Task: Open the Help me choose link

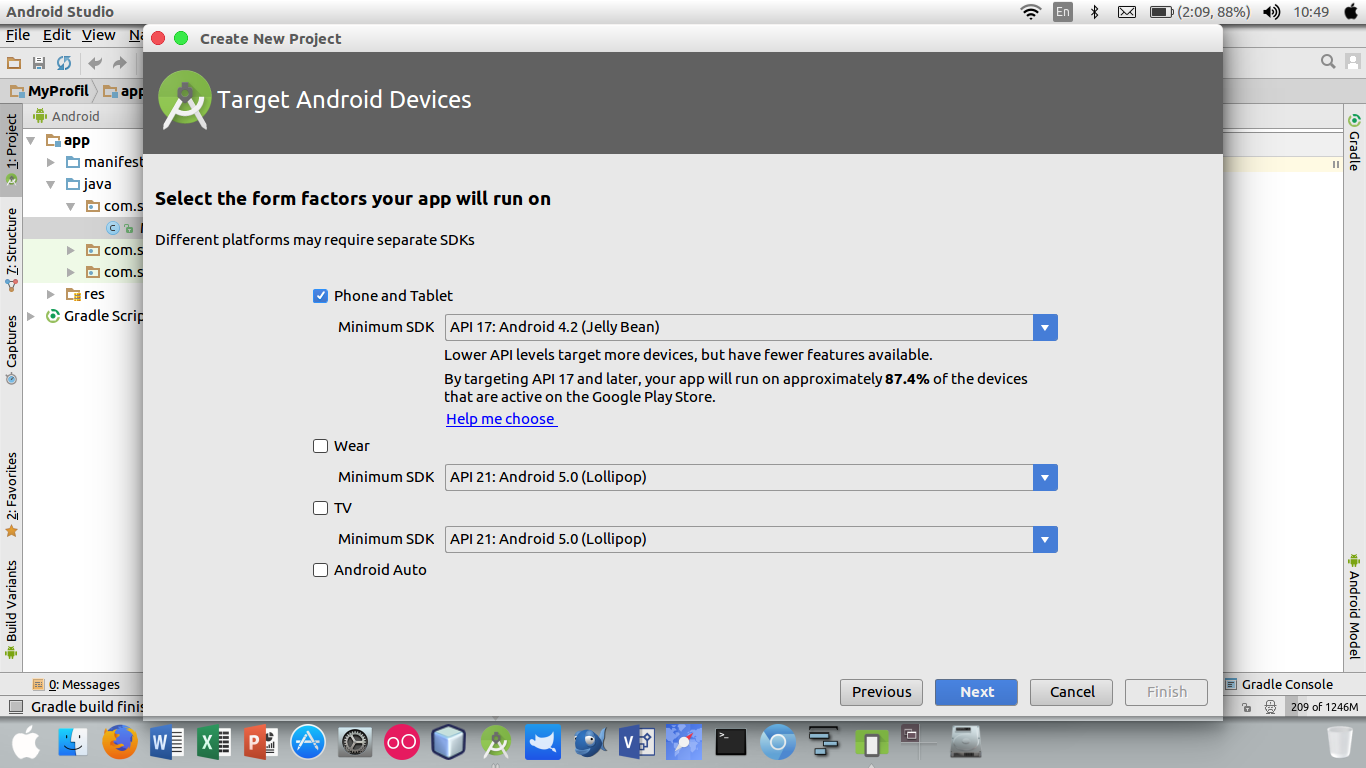Action: [x=500, y=418]
